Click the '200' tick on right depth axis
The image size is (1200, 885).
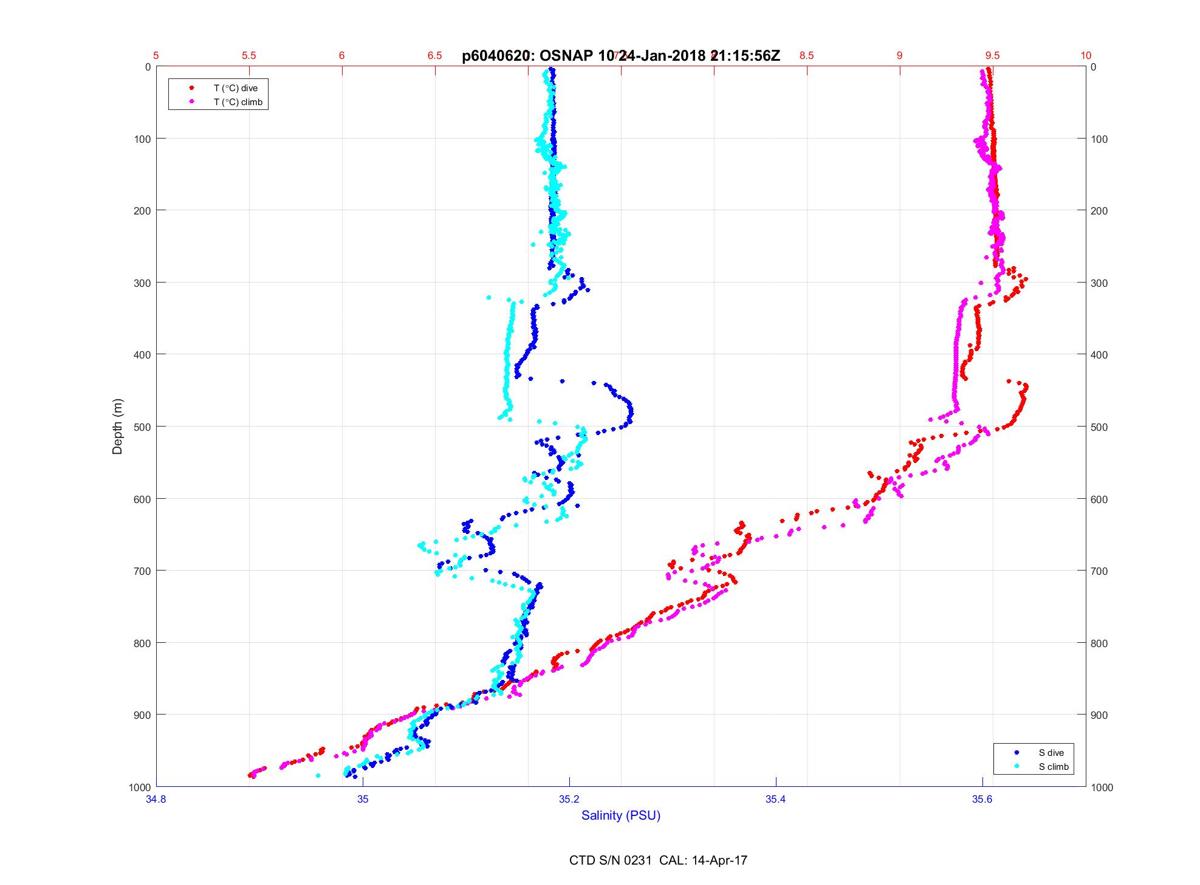point(1101,211)
